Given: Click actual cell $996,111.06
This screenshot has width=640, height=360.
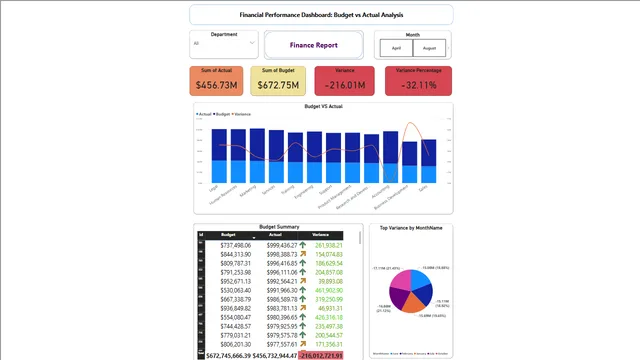Looking at the screenshot, I should 282,272.
